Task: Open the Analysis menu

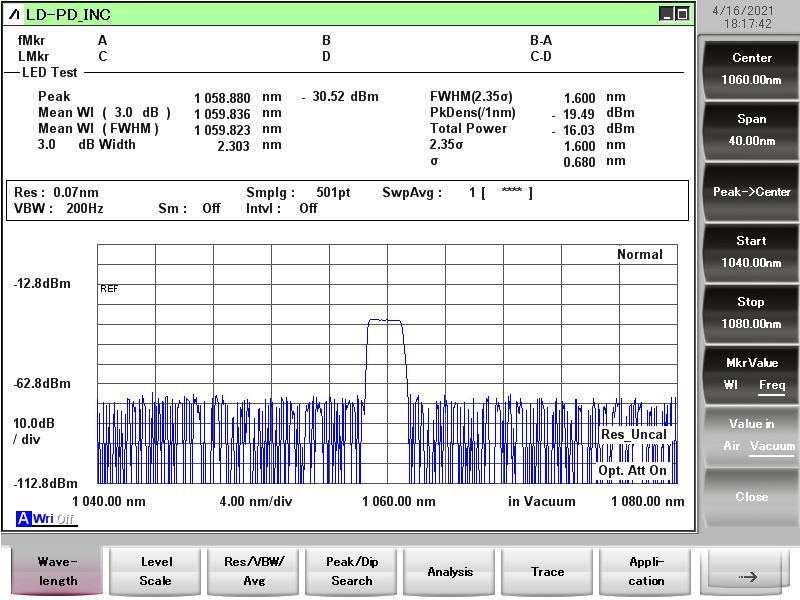Action: [450, 571]
